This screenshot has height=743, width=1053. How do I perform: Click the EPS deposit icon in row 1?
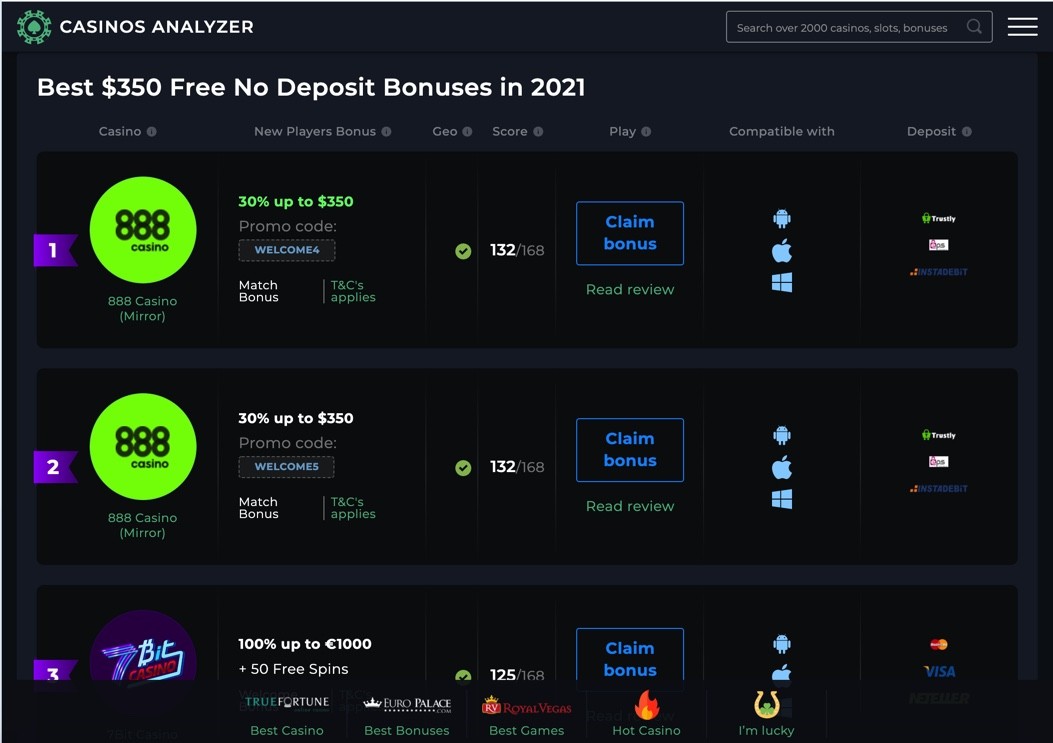[939, 245]
